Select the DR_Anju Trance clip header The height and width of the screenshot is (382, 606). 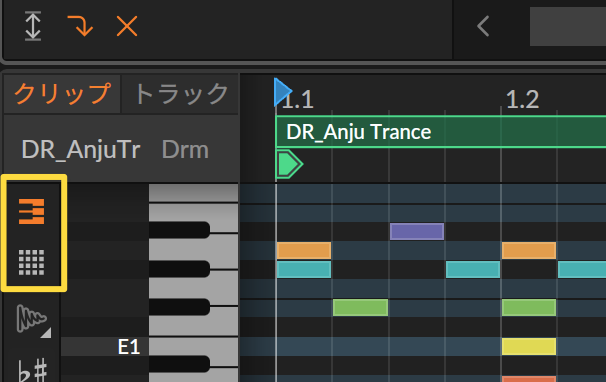pos(441,132)
